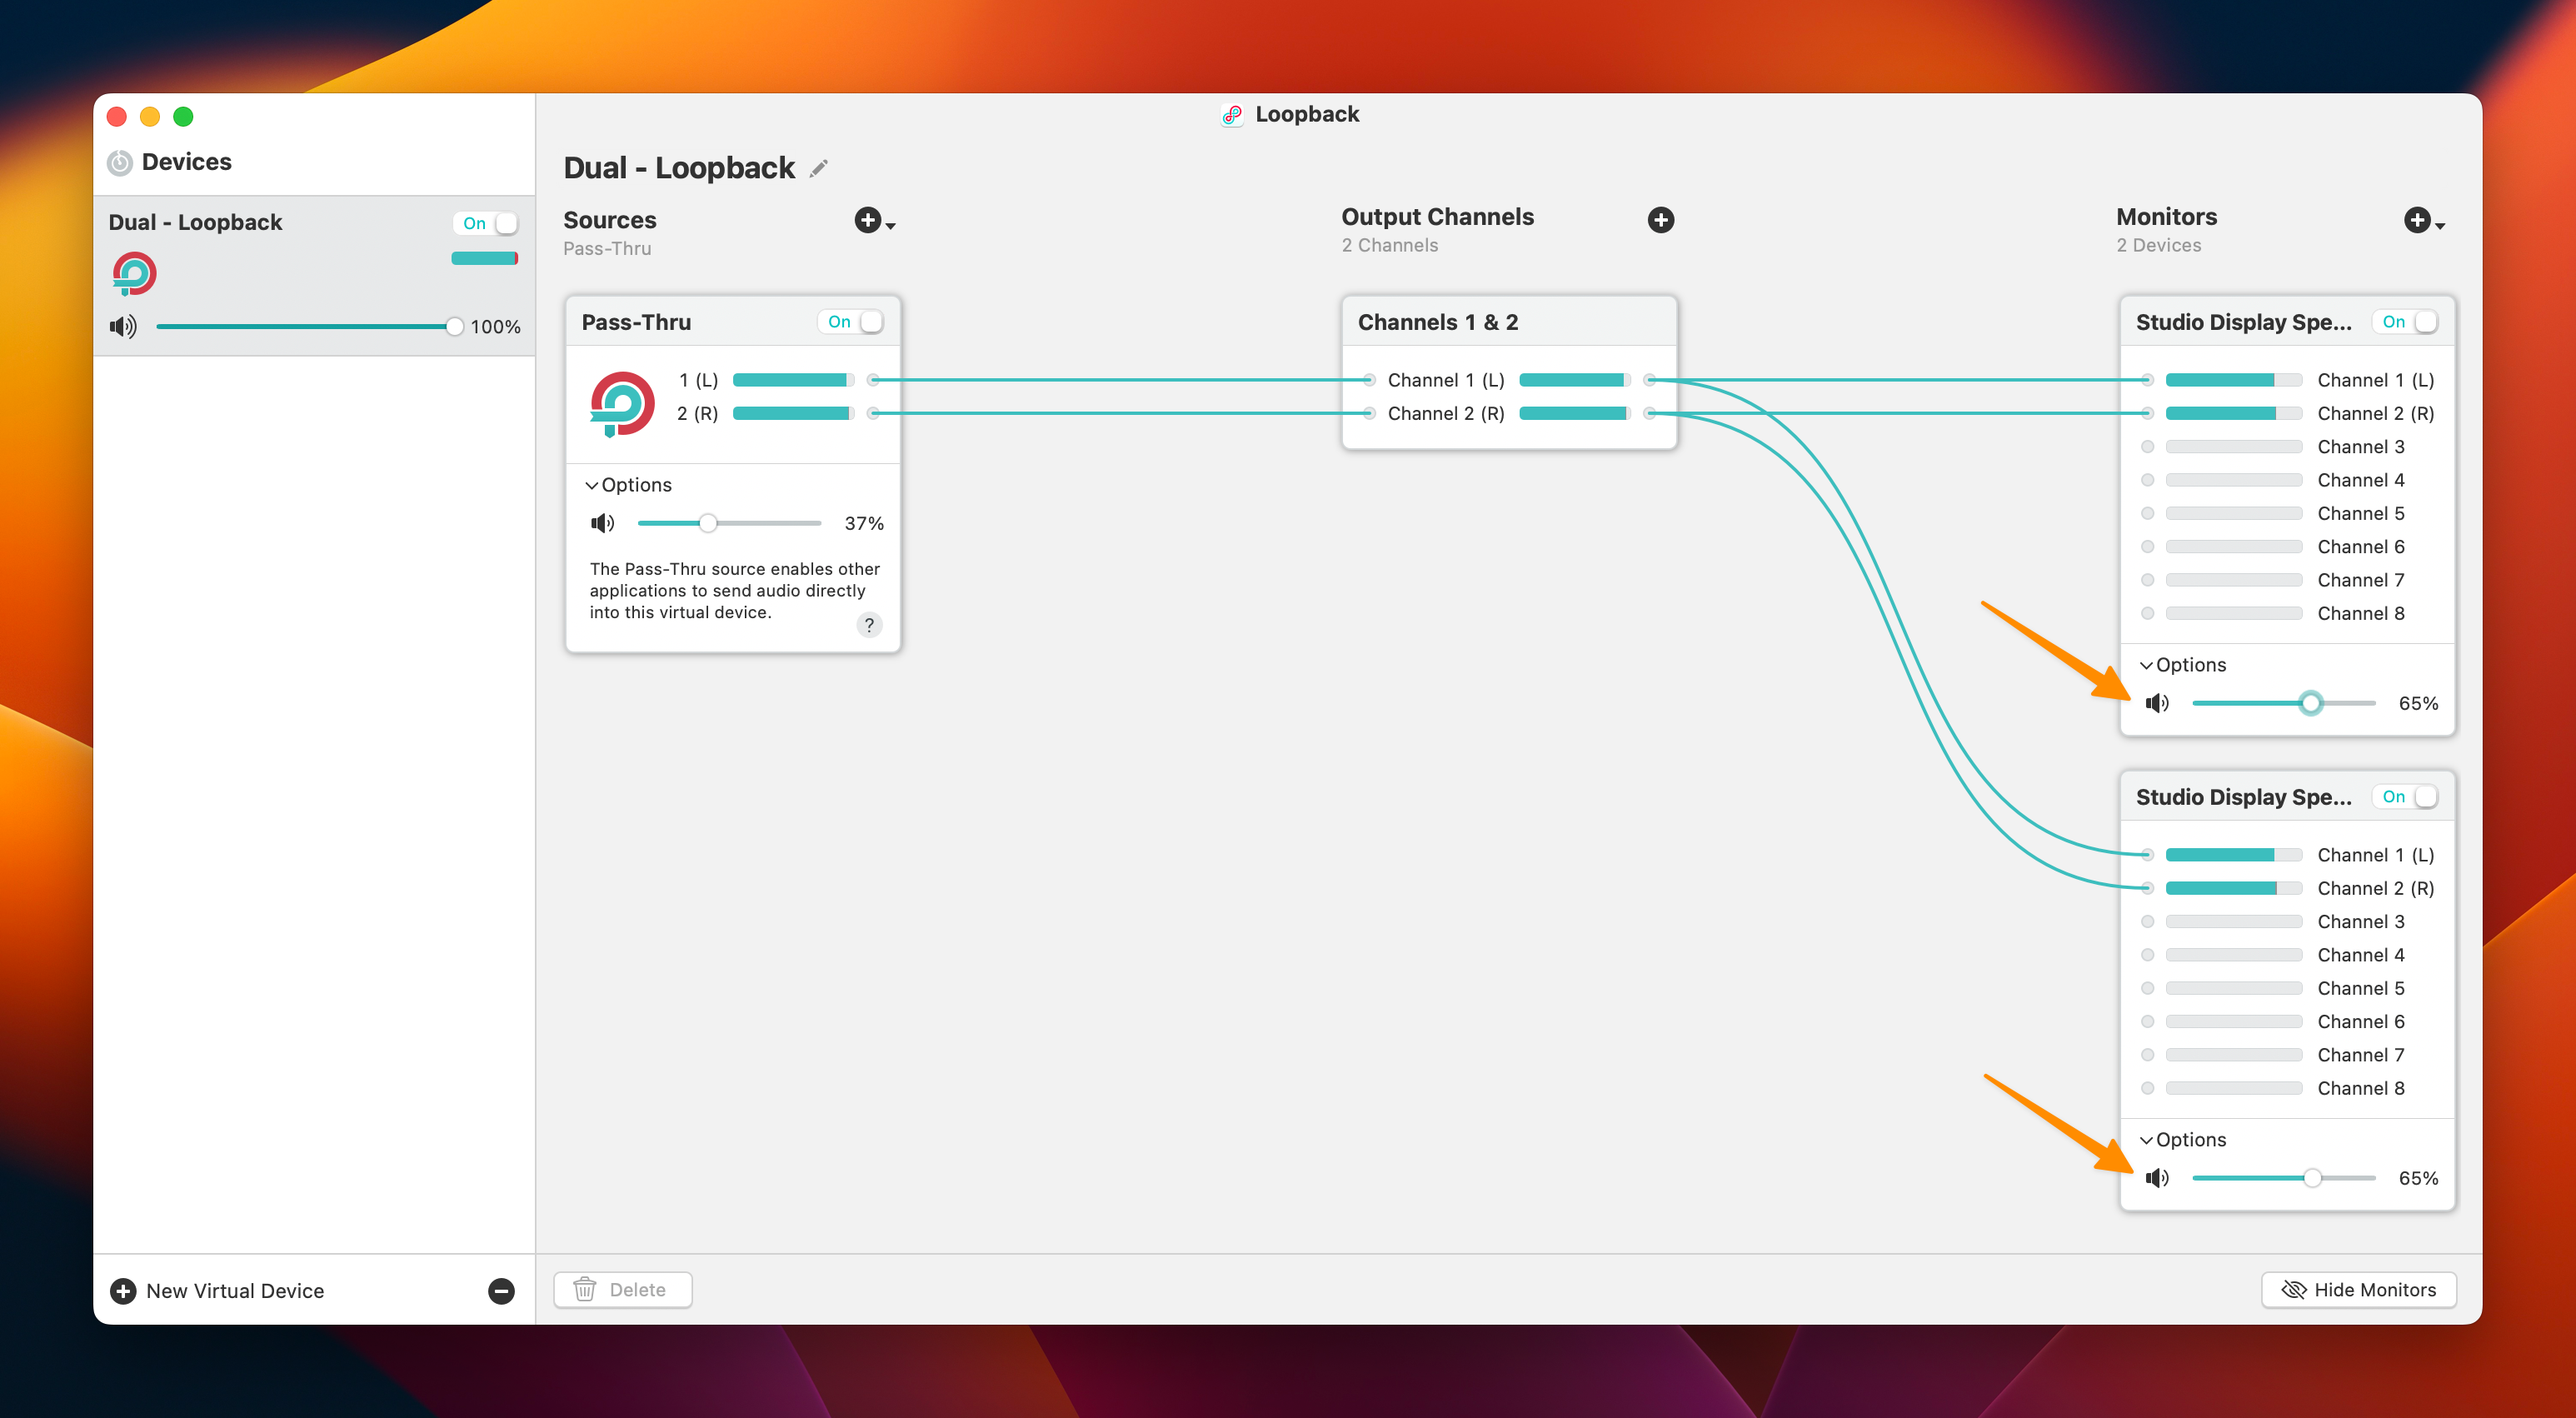Select the Dual - Loopback device in sidebar

(x=314, y=275)
